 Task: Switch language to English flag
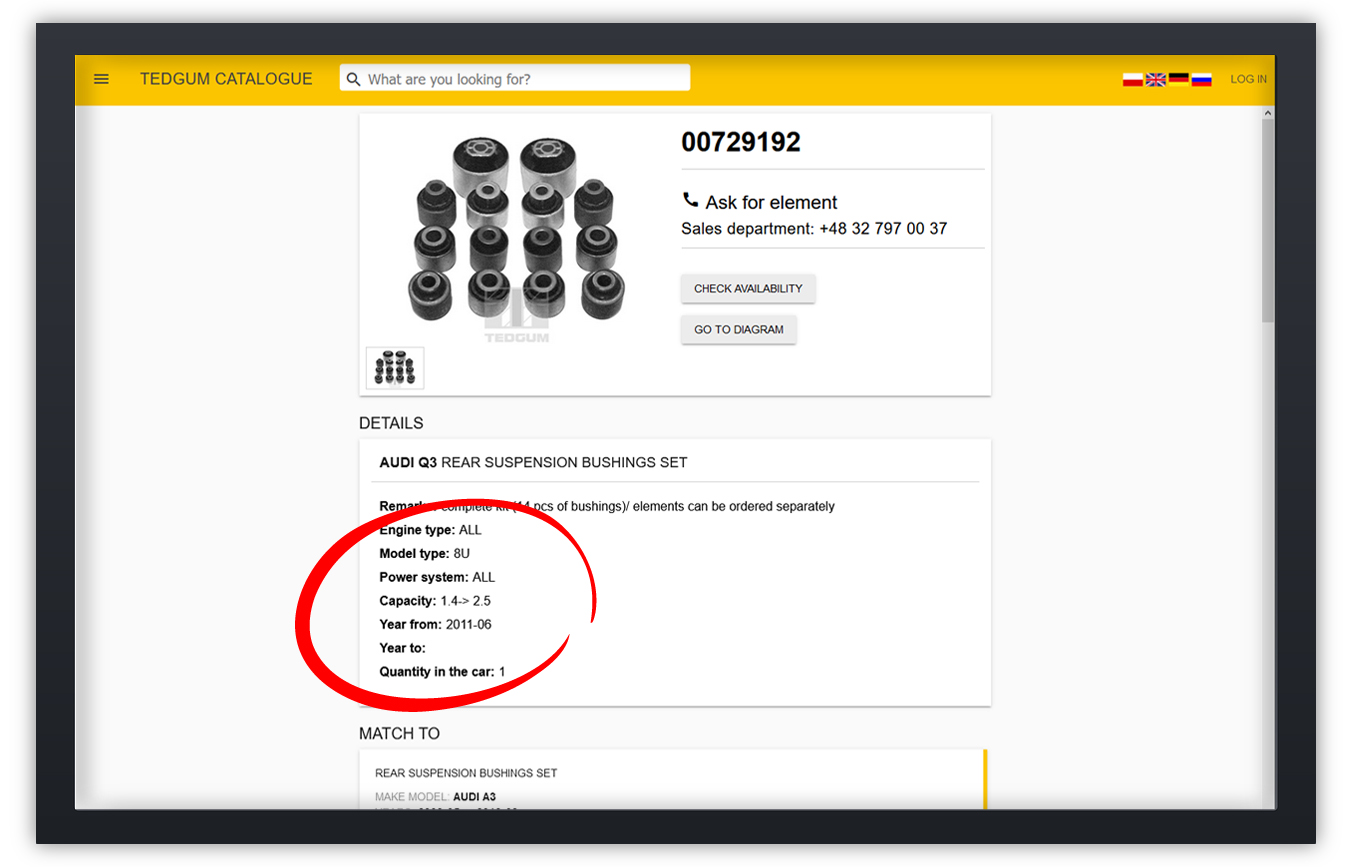click(1156, 79)
